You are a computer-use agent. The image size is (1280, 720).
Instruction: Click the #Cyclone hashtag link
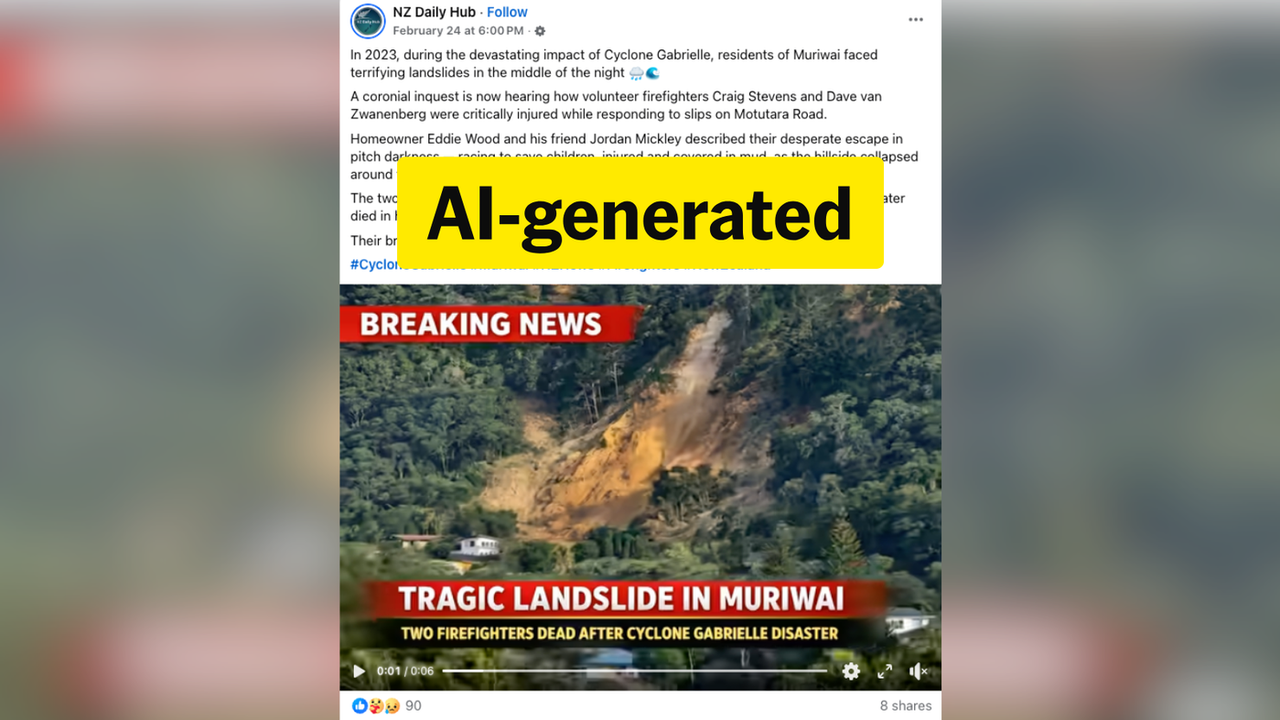[x=374, y=265]
